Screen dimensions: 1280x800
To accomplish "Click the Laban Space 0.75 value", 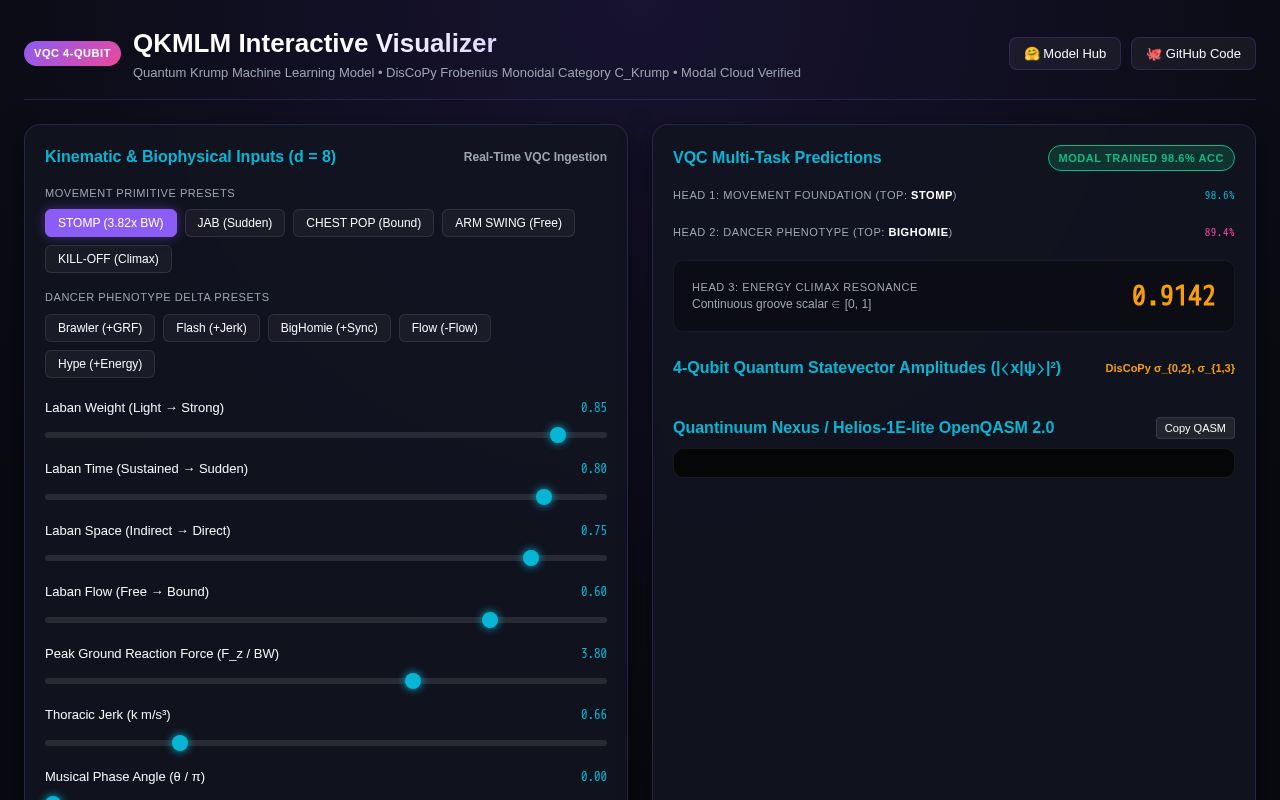I will click(x=594, y=531).
